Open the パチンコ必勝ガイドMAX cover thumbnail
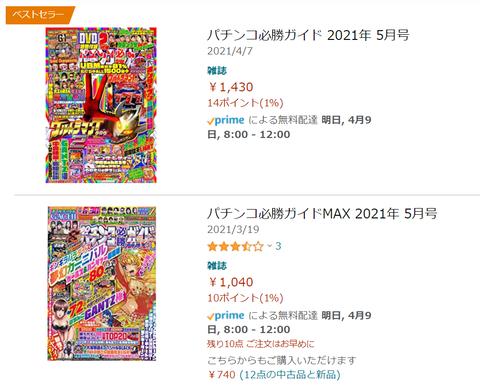Screen dimensions: 480x386 click(102, 283)
